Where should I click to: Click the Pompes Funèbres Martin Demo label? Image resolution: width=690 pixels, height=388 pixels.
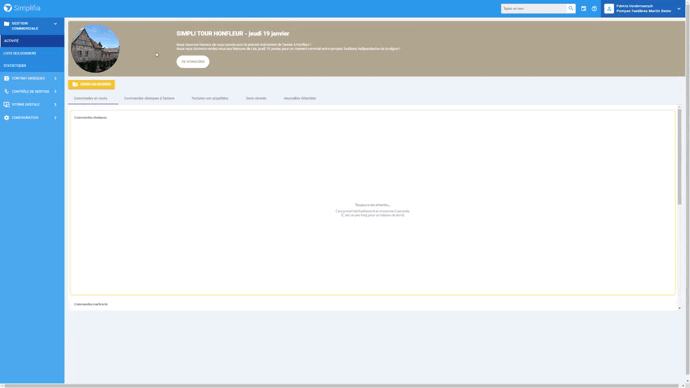tap(643, 11)
